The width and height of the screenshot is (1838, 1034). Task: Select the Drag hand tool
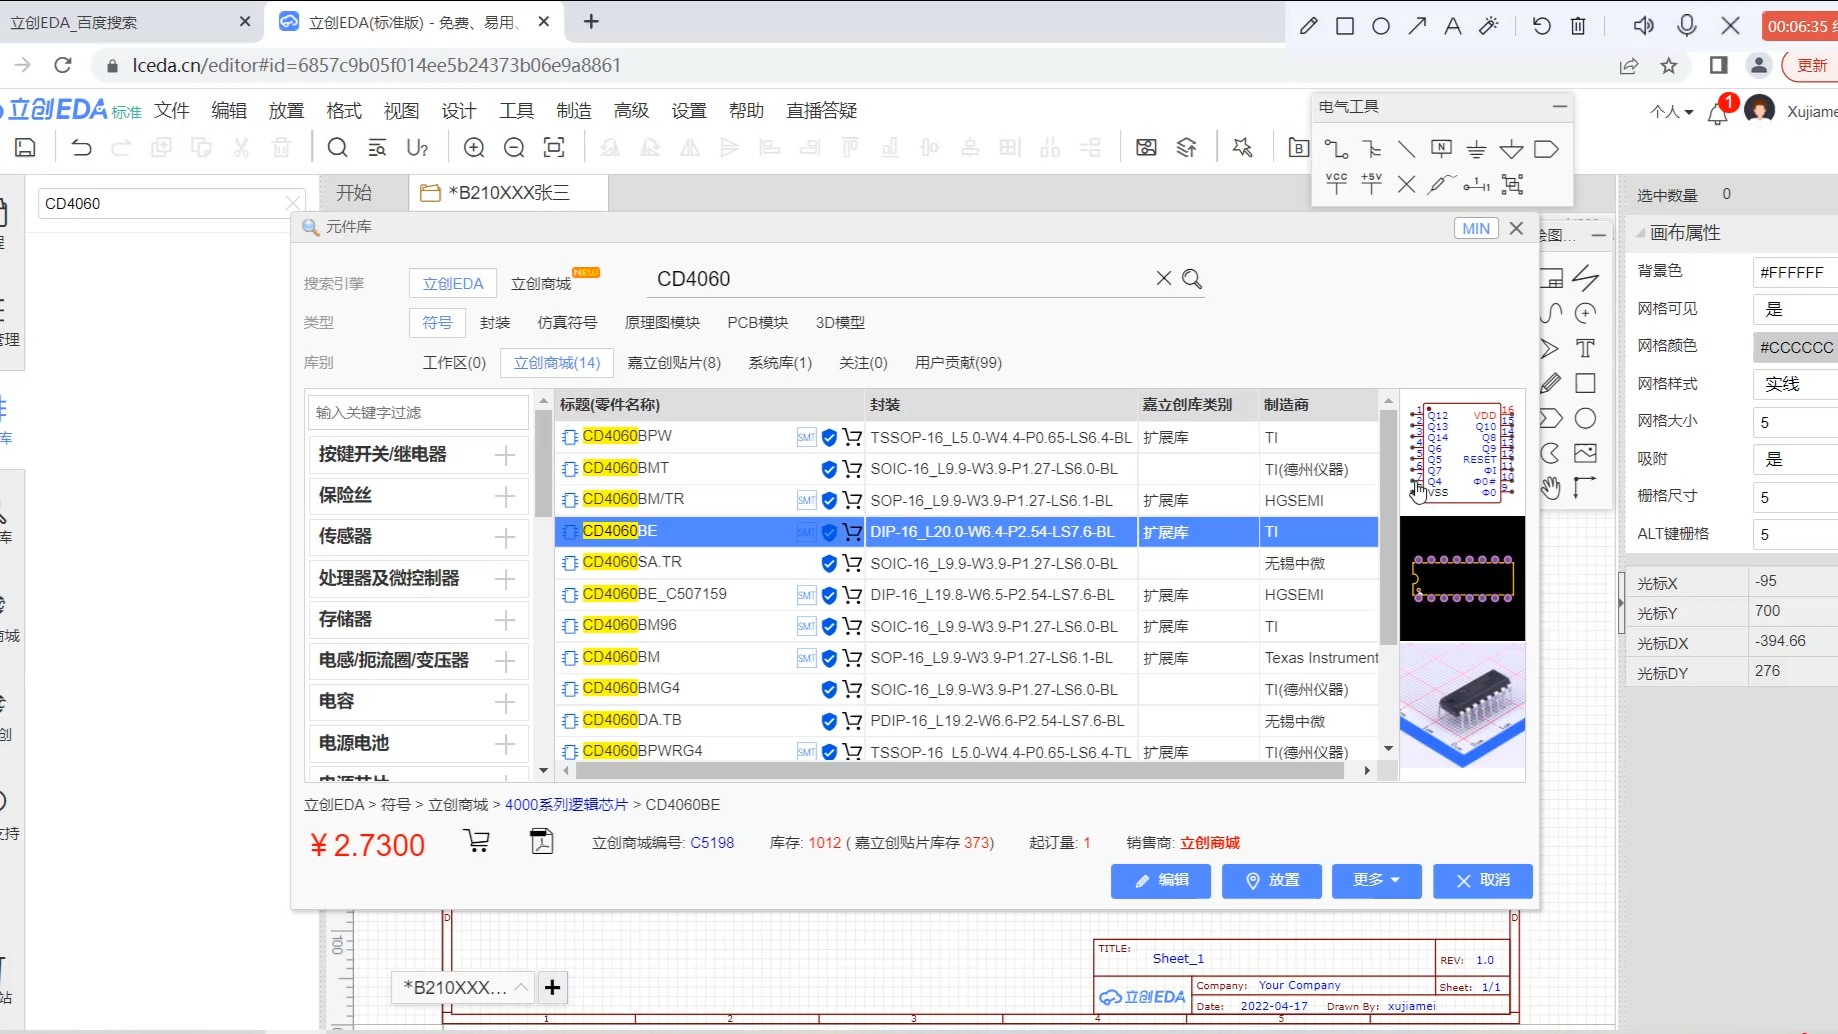pos(1550,488)
